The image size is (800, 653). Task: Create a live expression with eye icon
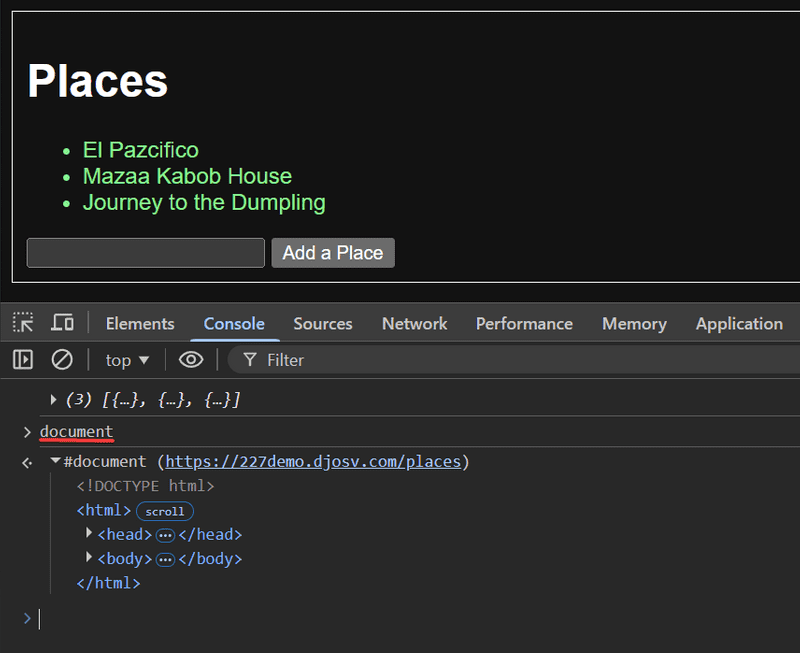[x=190, y=359]
